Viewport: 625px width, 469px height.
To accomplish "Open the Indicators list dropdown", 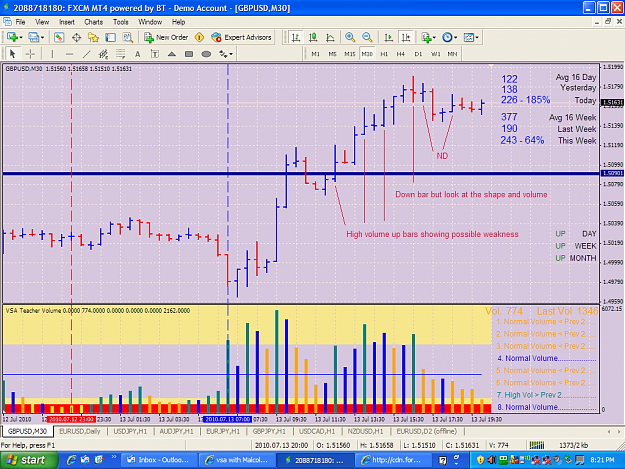I will pos(428,37).
